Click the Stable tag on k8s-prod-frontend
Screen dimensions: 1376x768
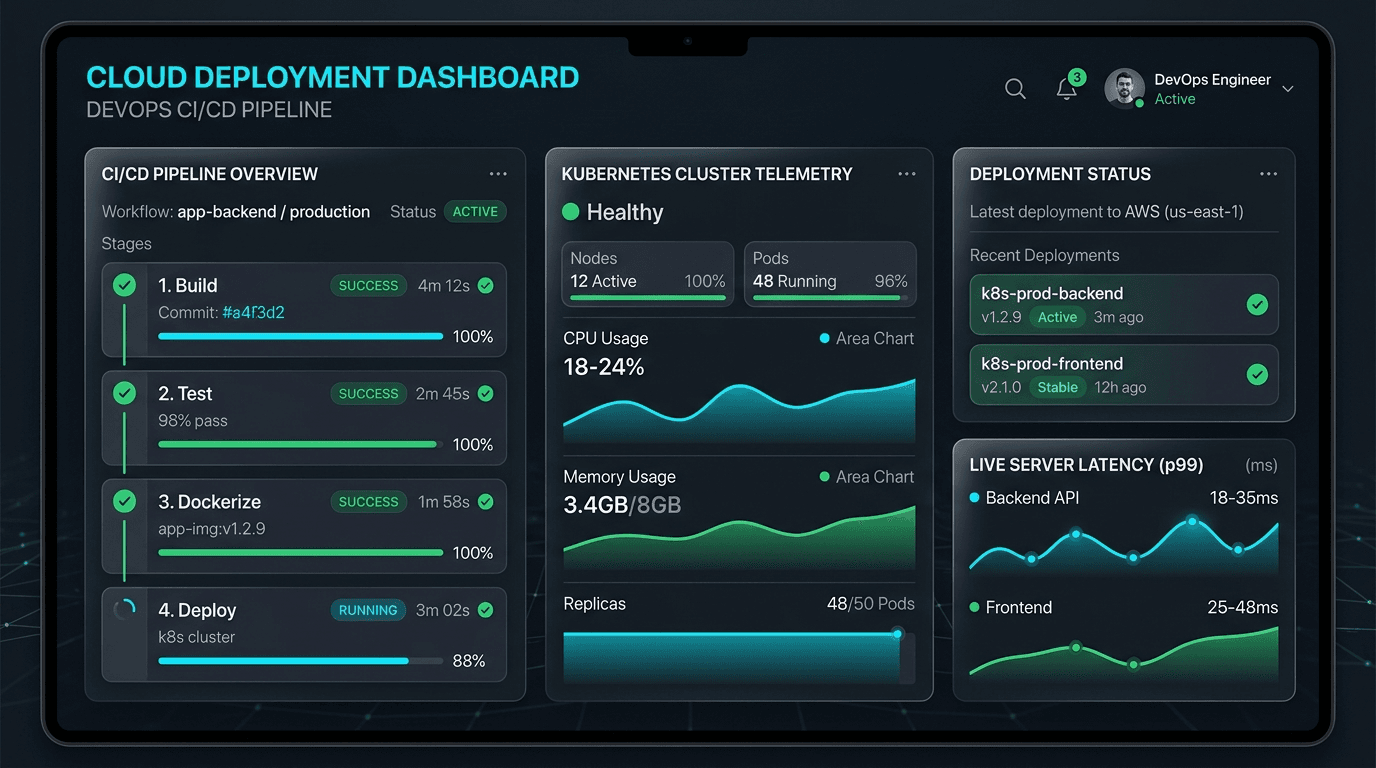coord(1057,388)
